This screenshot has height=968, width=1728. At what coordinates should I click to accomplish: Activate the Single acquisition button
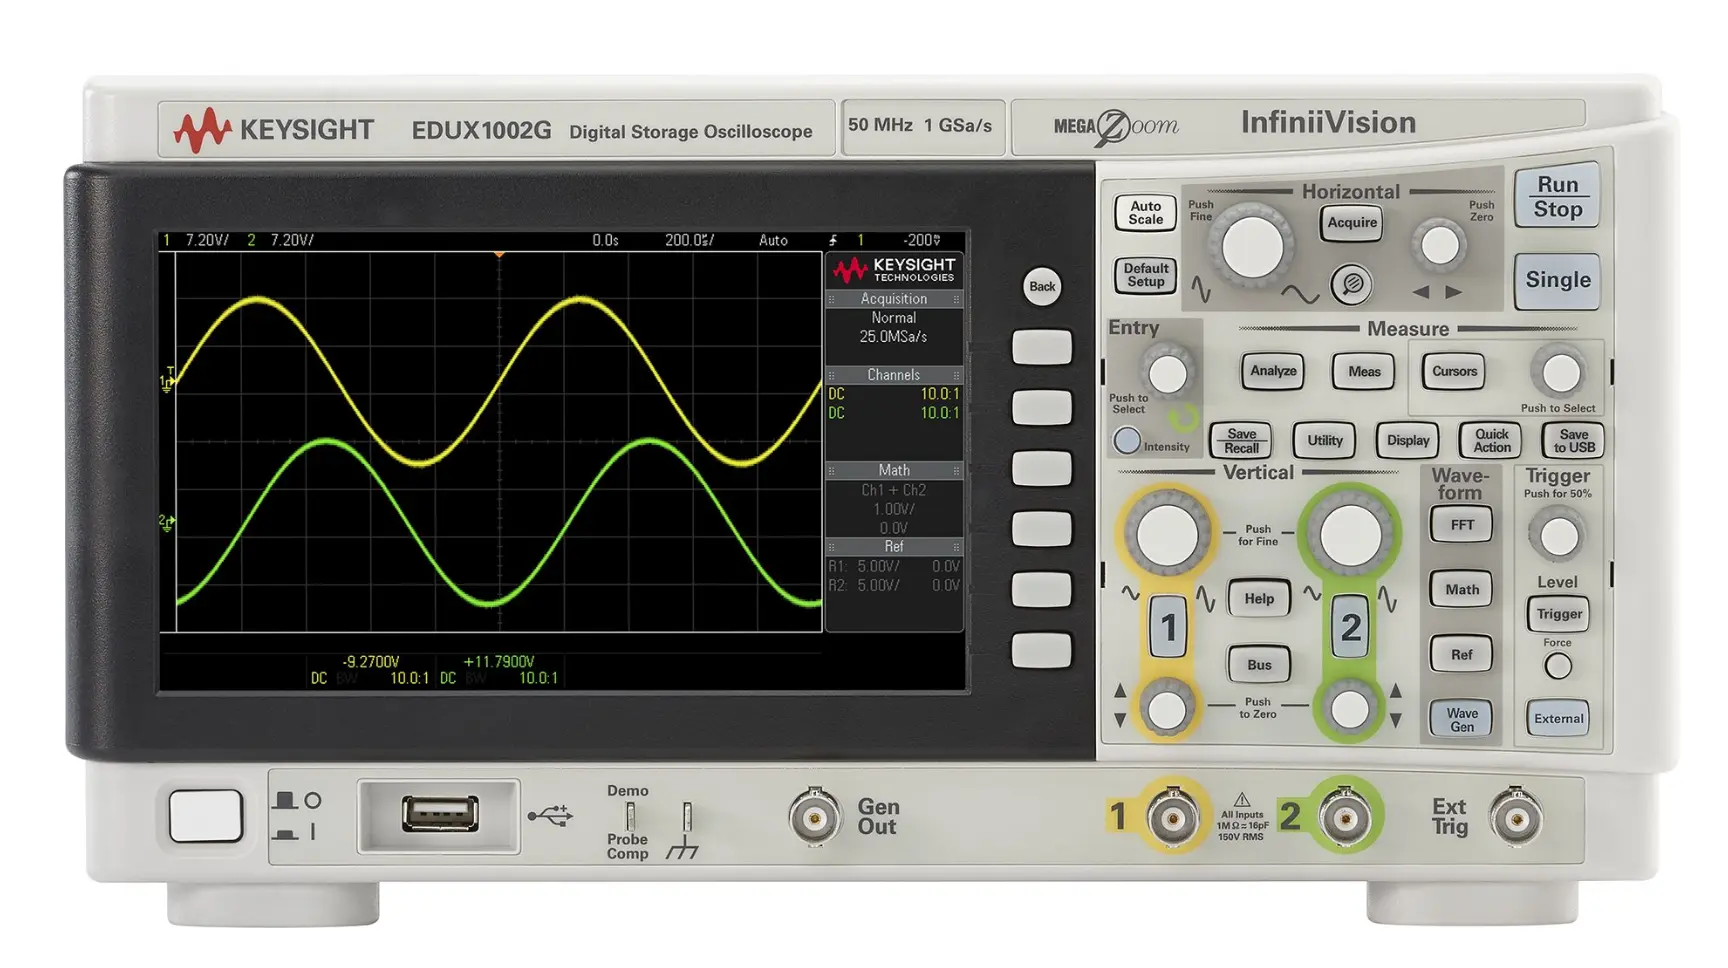click(1557, 280)
